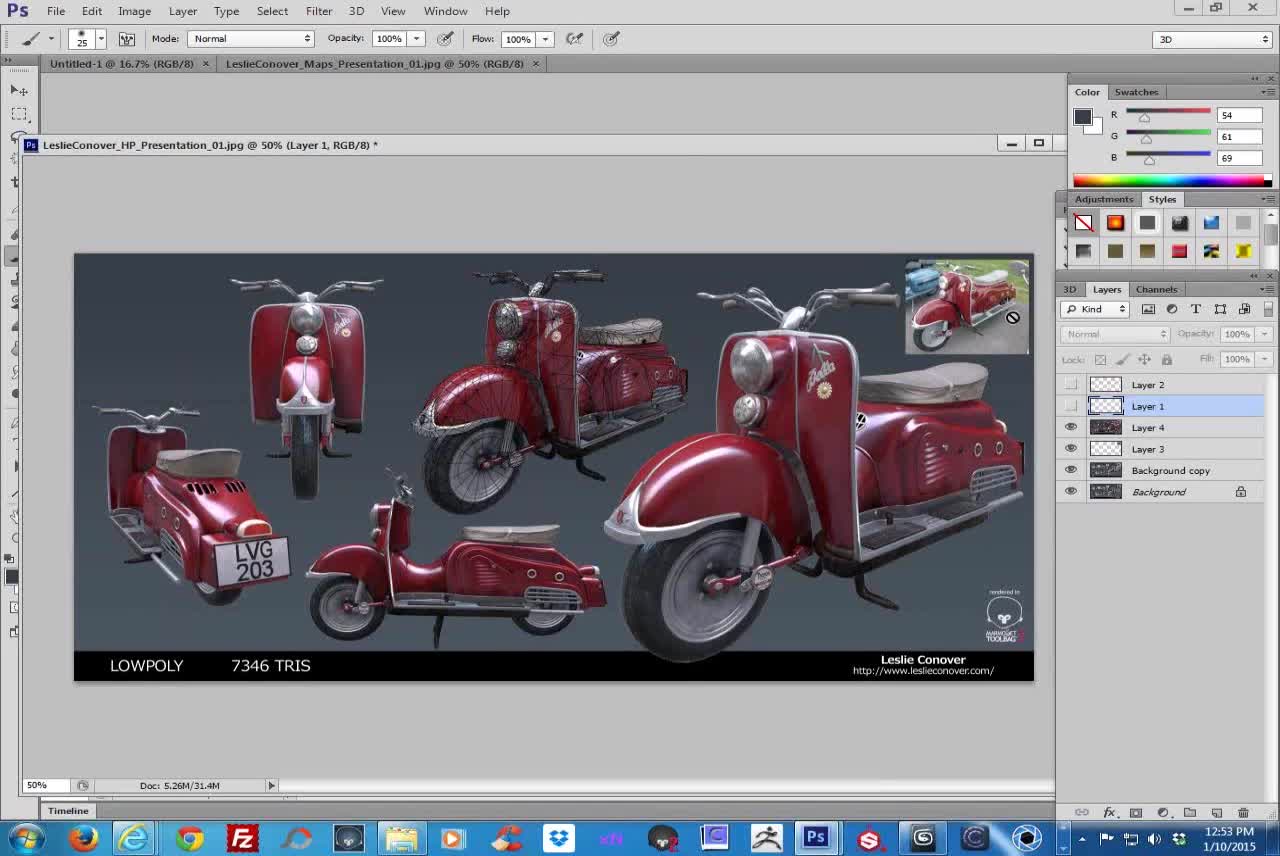Hide Layer 4 with its eye icon
The image size is (1280, 856).
coord(1071,427)
